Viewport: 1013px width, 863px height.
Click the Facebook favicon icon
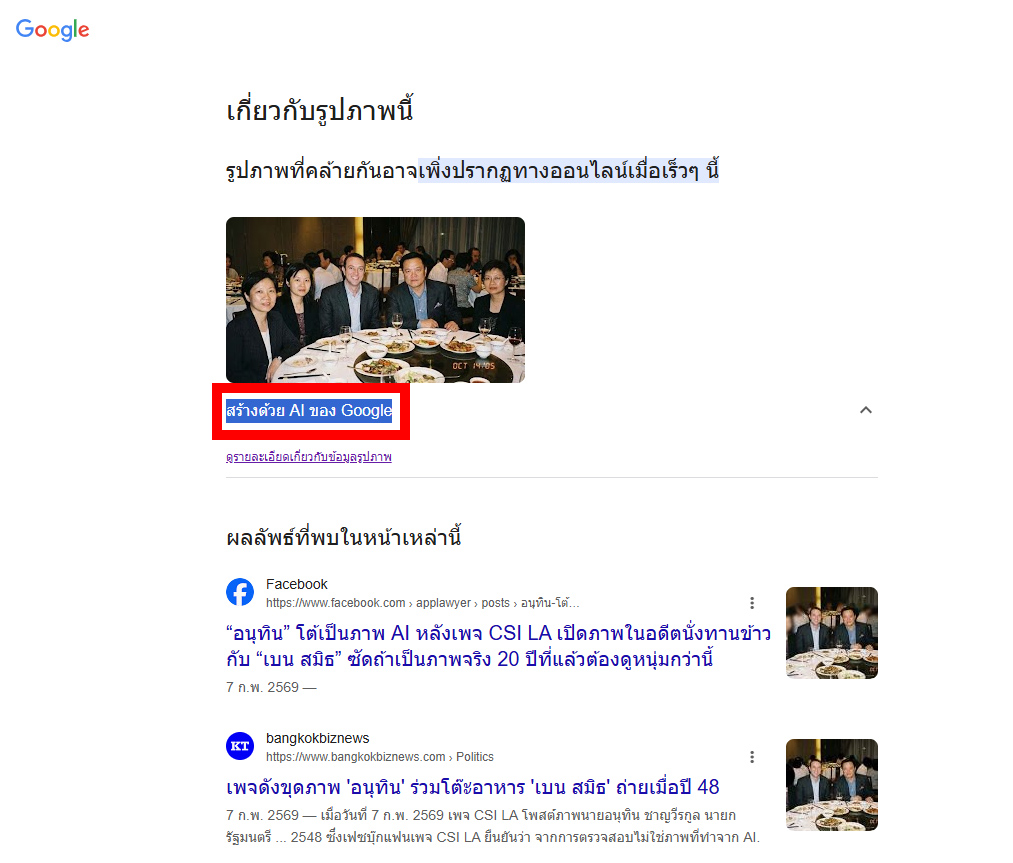click(x=240, y=592)
